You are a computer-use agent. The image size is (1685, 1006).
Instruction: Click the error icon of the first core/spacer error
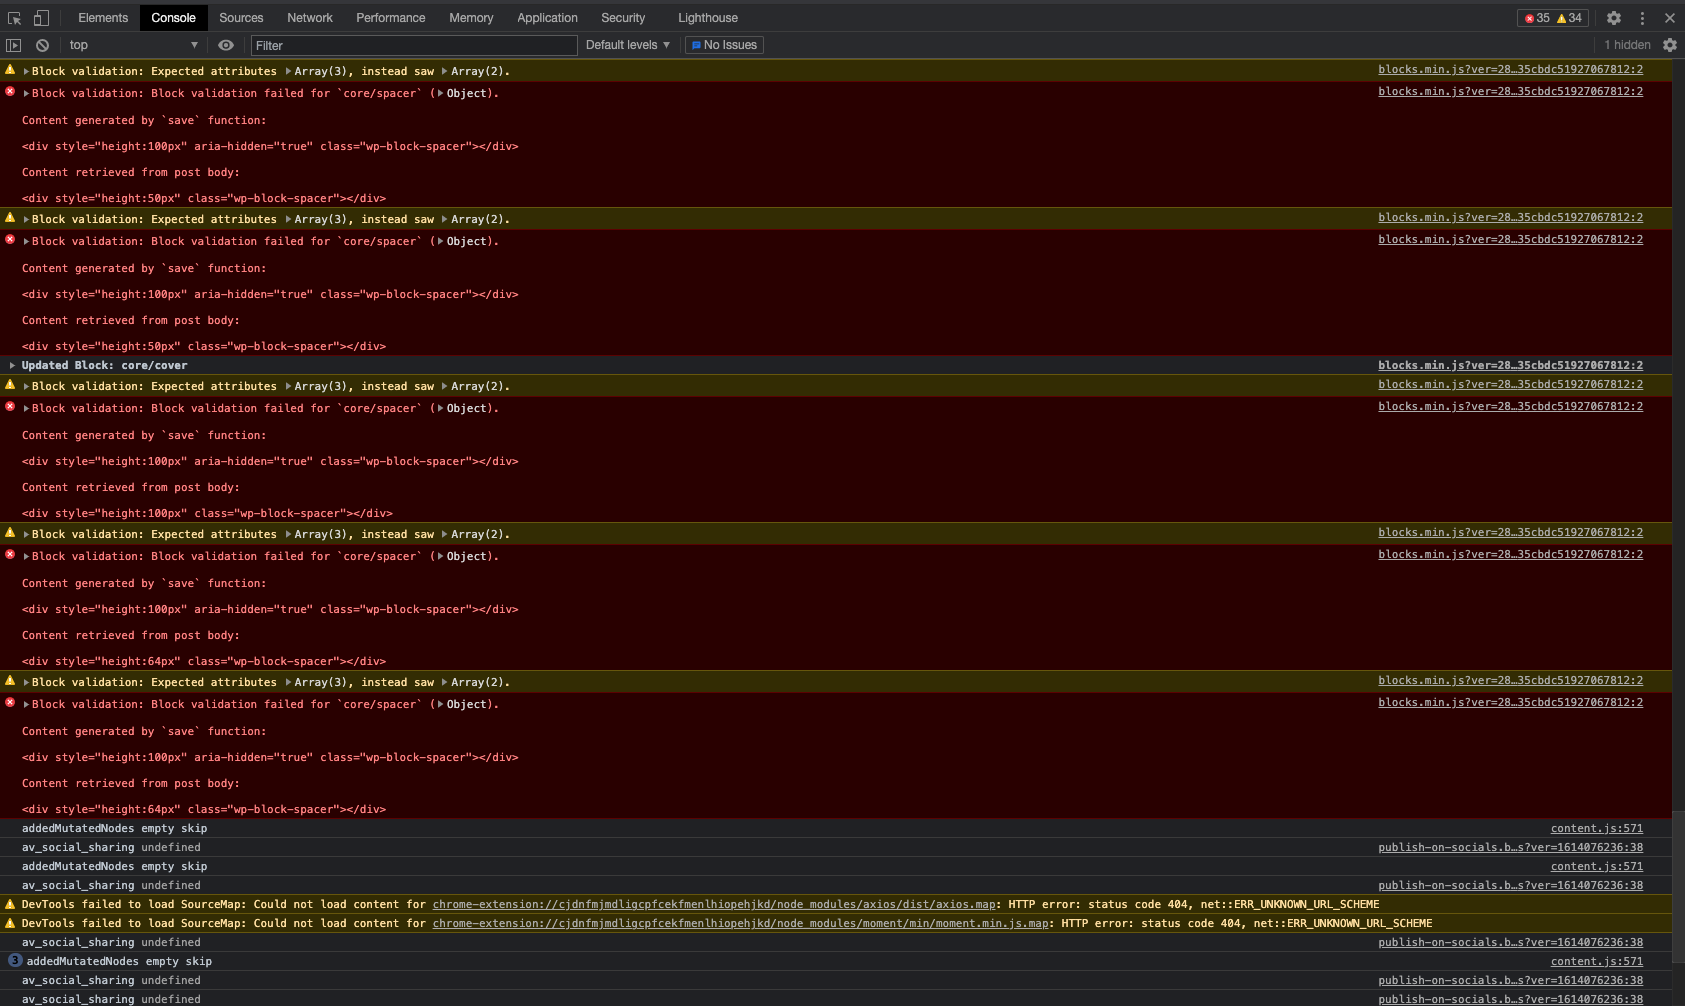click(10, 92)
